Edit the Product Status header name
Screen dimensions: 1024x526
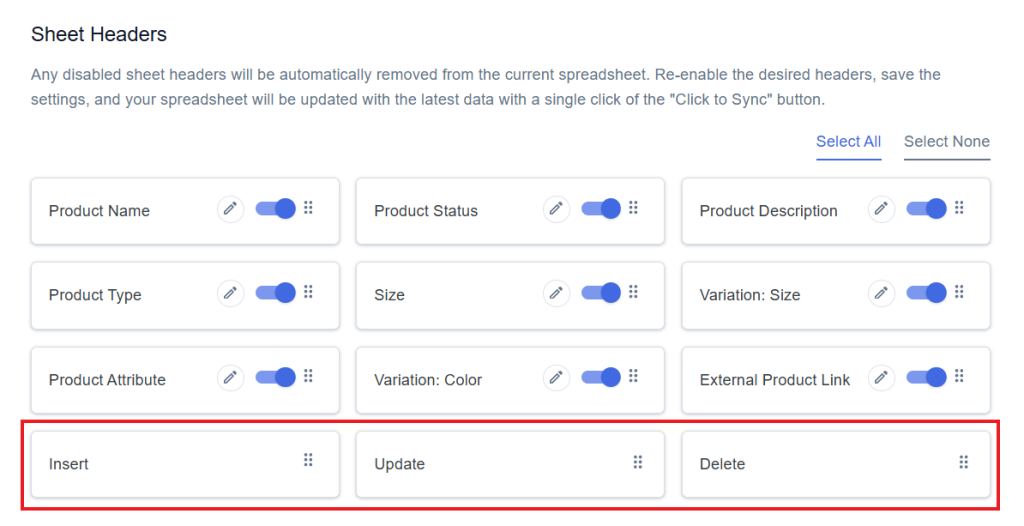coord(556,209)
